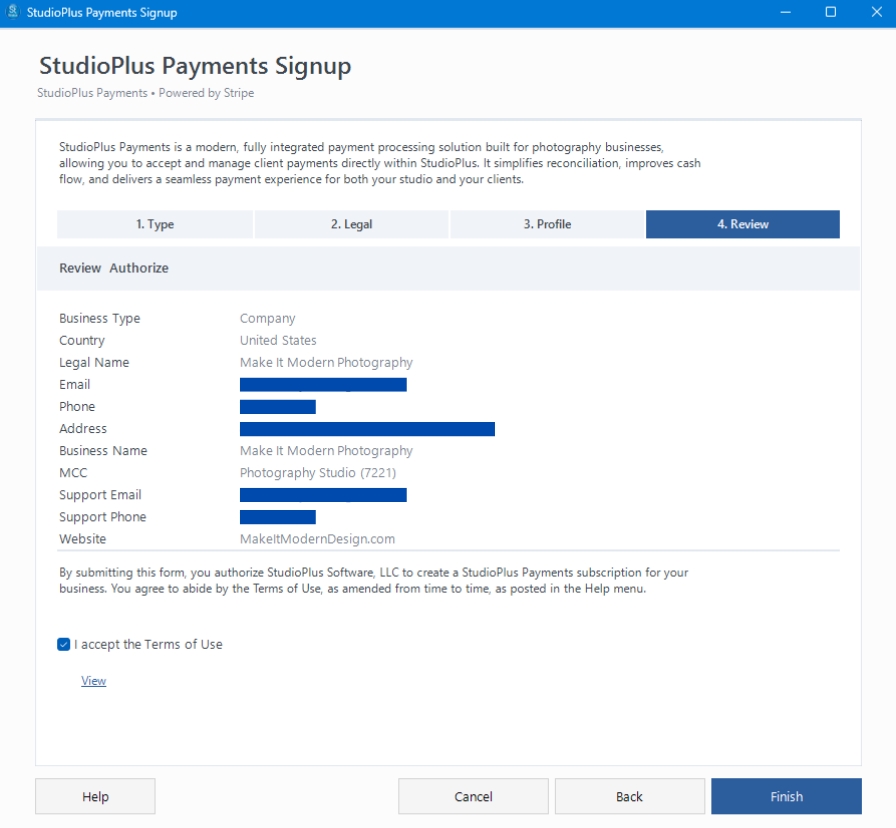
Task: Click the United States country value
Action: click(278, 341)
